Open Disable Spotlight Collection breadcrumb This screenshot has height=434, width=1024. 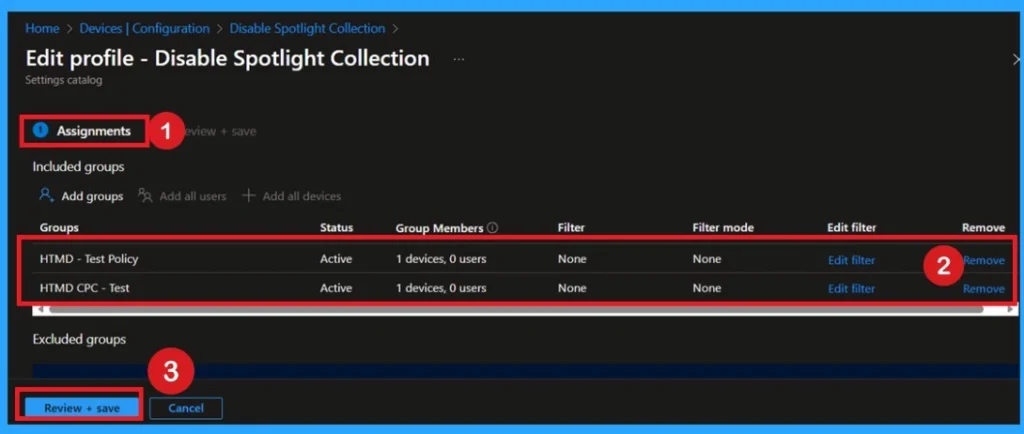coord(307,29)
